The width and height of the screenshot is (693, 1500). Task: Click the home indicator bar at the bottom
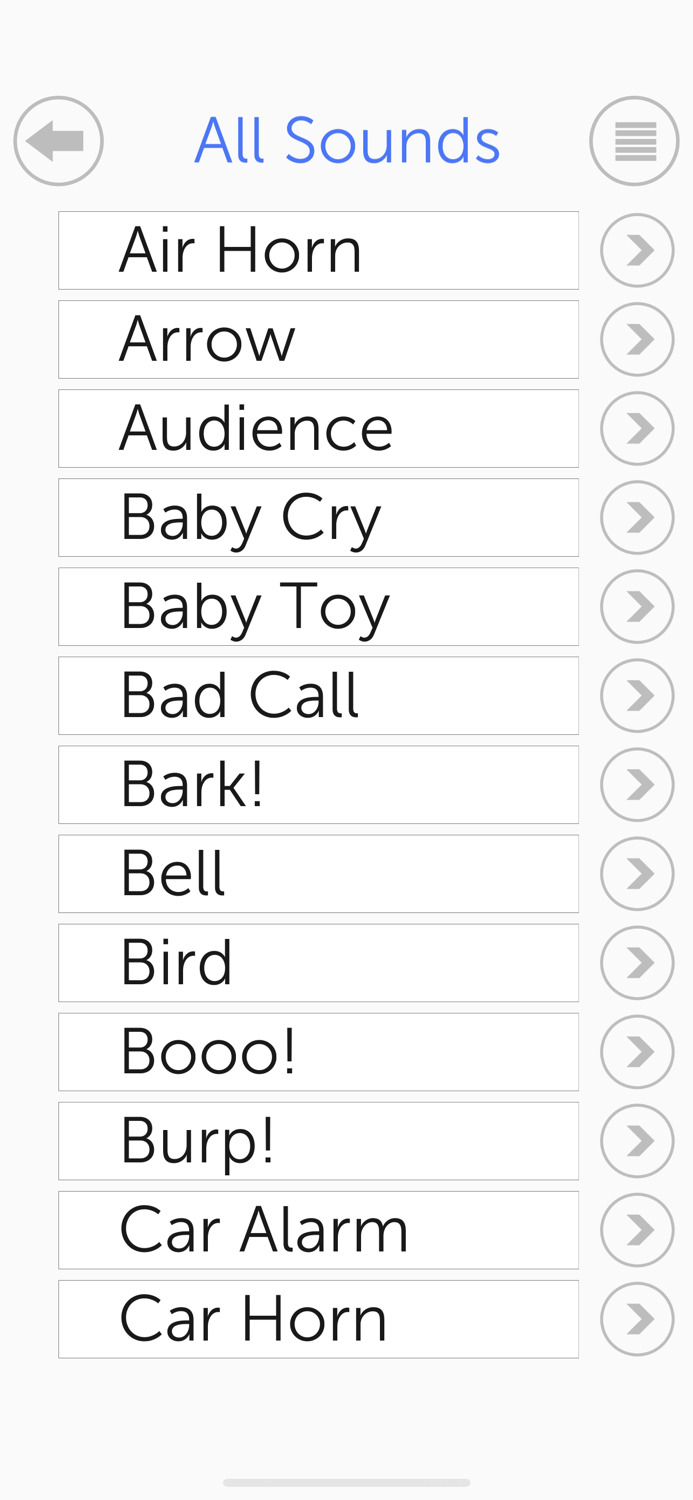click(346, 1484)
